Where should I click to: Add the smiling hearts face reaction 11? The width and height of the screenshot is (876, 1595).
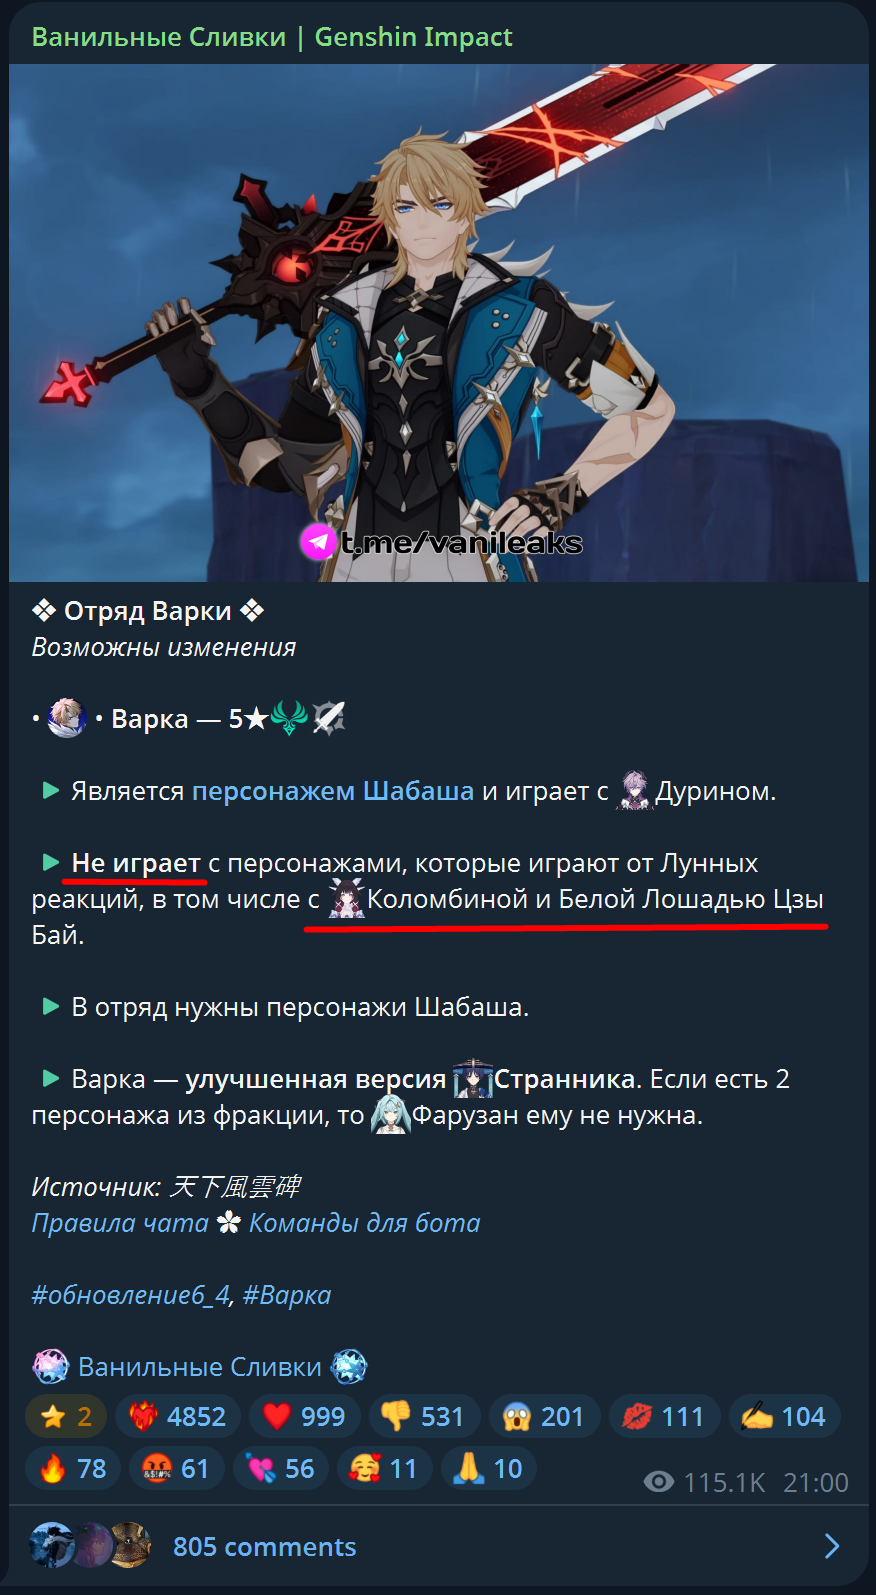[384, 1468]
